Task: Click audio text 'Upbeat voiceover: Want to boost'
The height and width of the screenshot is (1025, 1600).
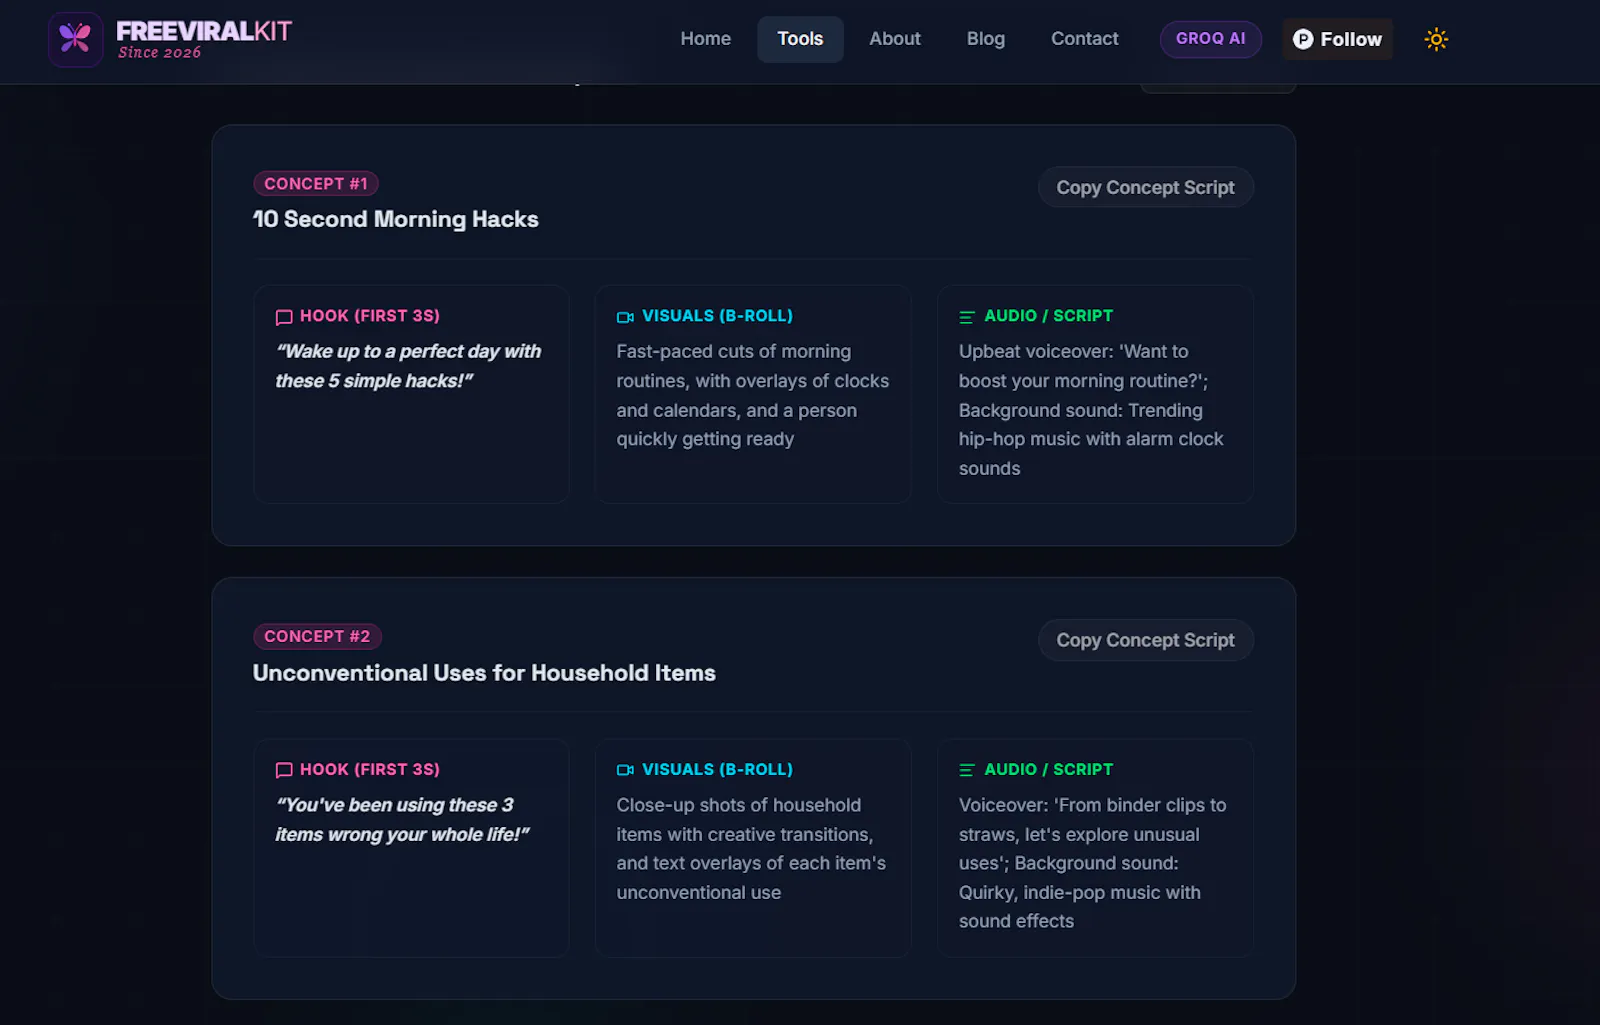Action: pyautogui.click(x=1091, y=410)
